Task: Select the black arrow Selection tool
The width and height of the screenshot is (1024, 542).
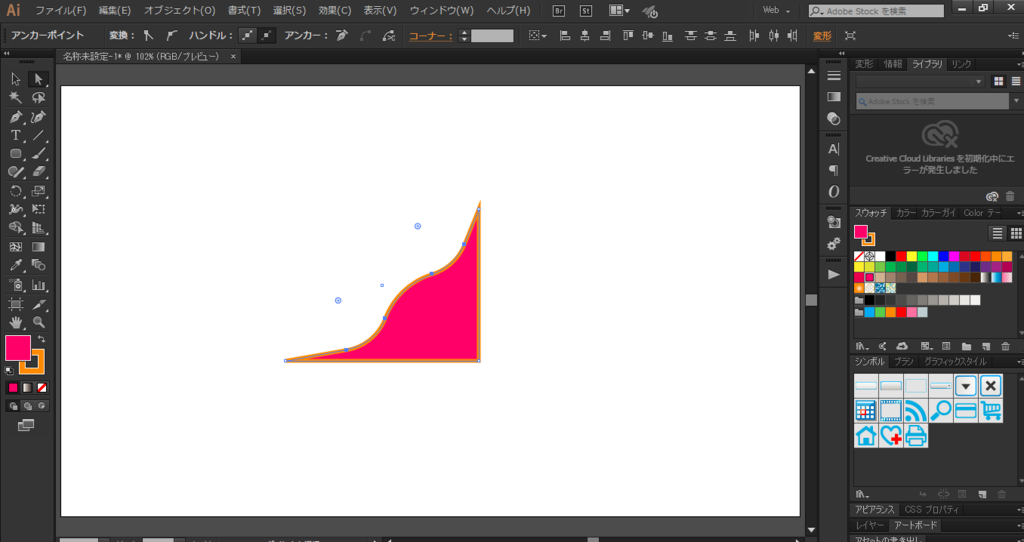Action: point(16,79)
